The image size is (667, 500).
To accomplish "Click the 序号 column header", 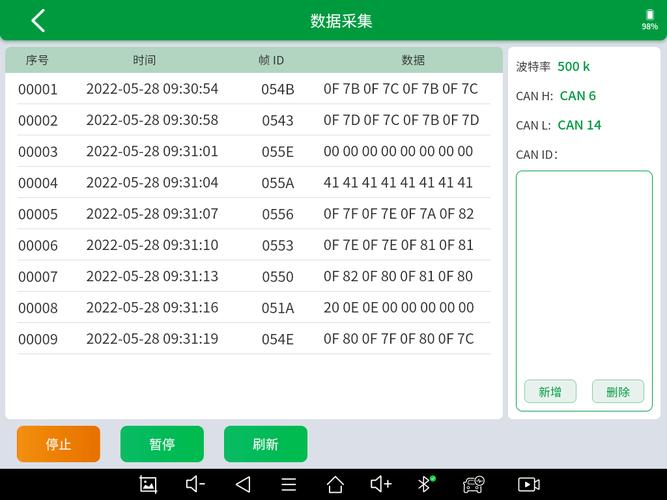I will pos(37,60).
